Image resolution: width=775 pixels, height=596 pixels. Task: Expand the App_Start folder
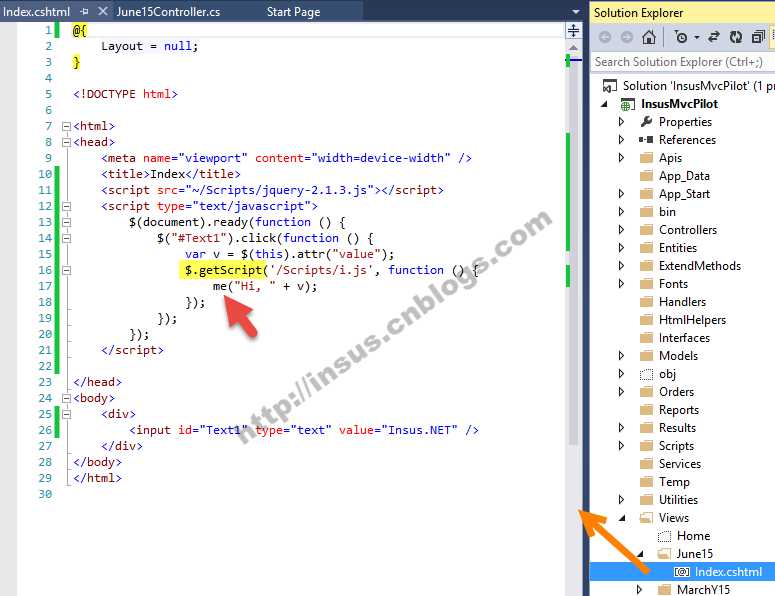click(x=621, y=194)
